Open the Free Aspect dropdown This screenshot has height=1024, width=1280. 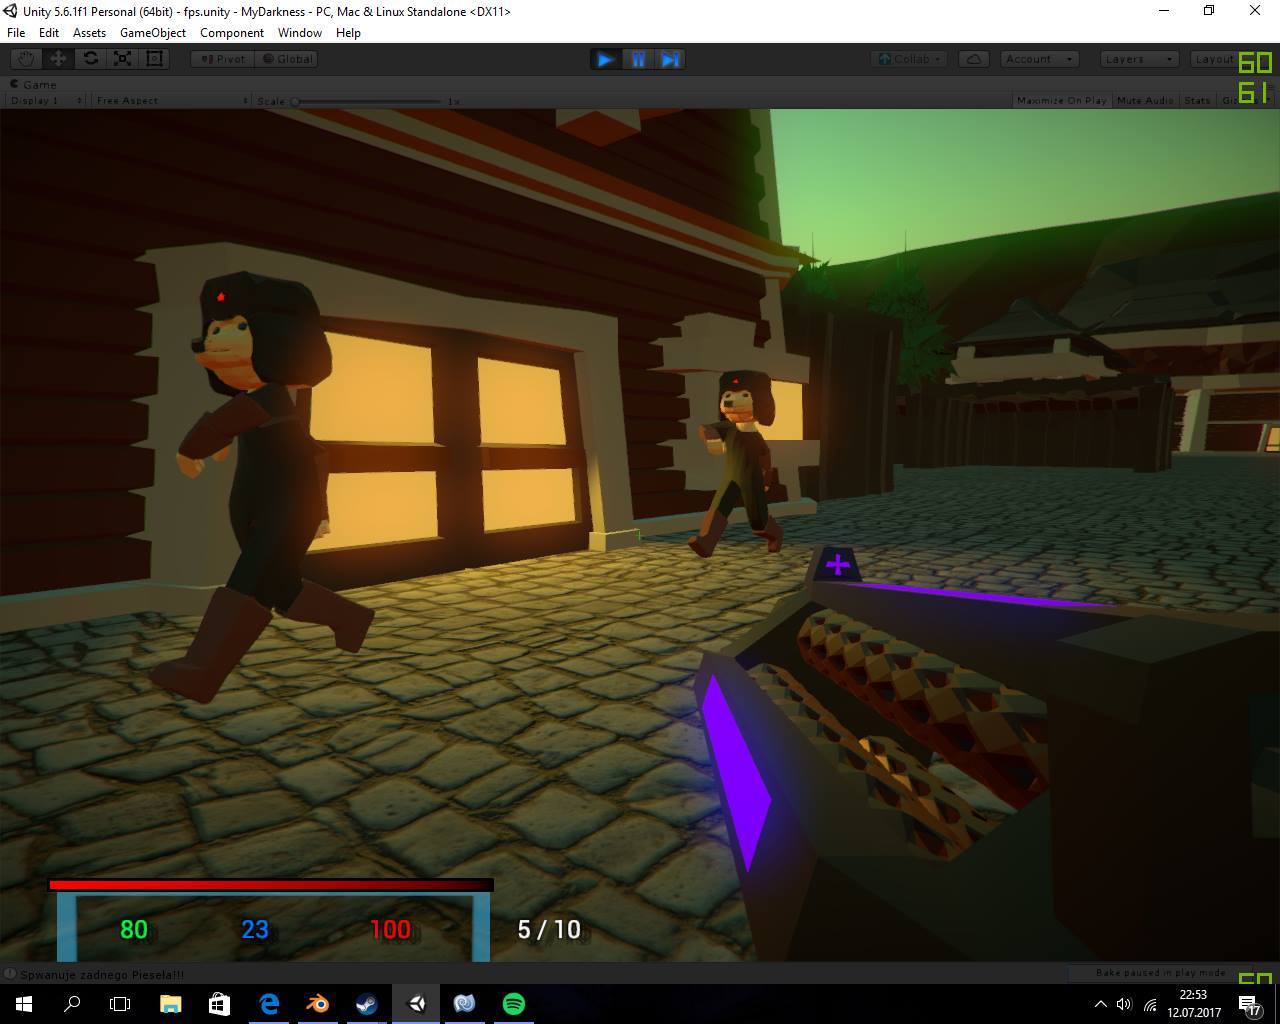click(171, 100)
